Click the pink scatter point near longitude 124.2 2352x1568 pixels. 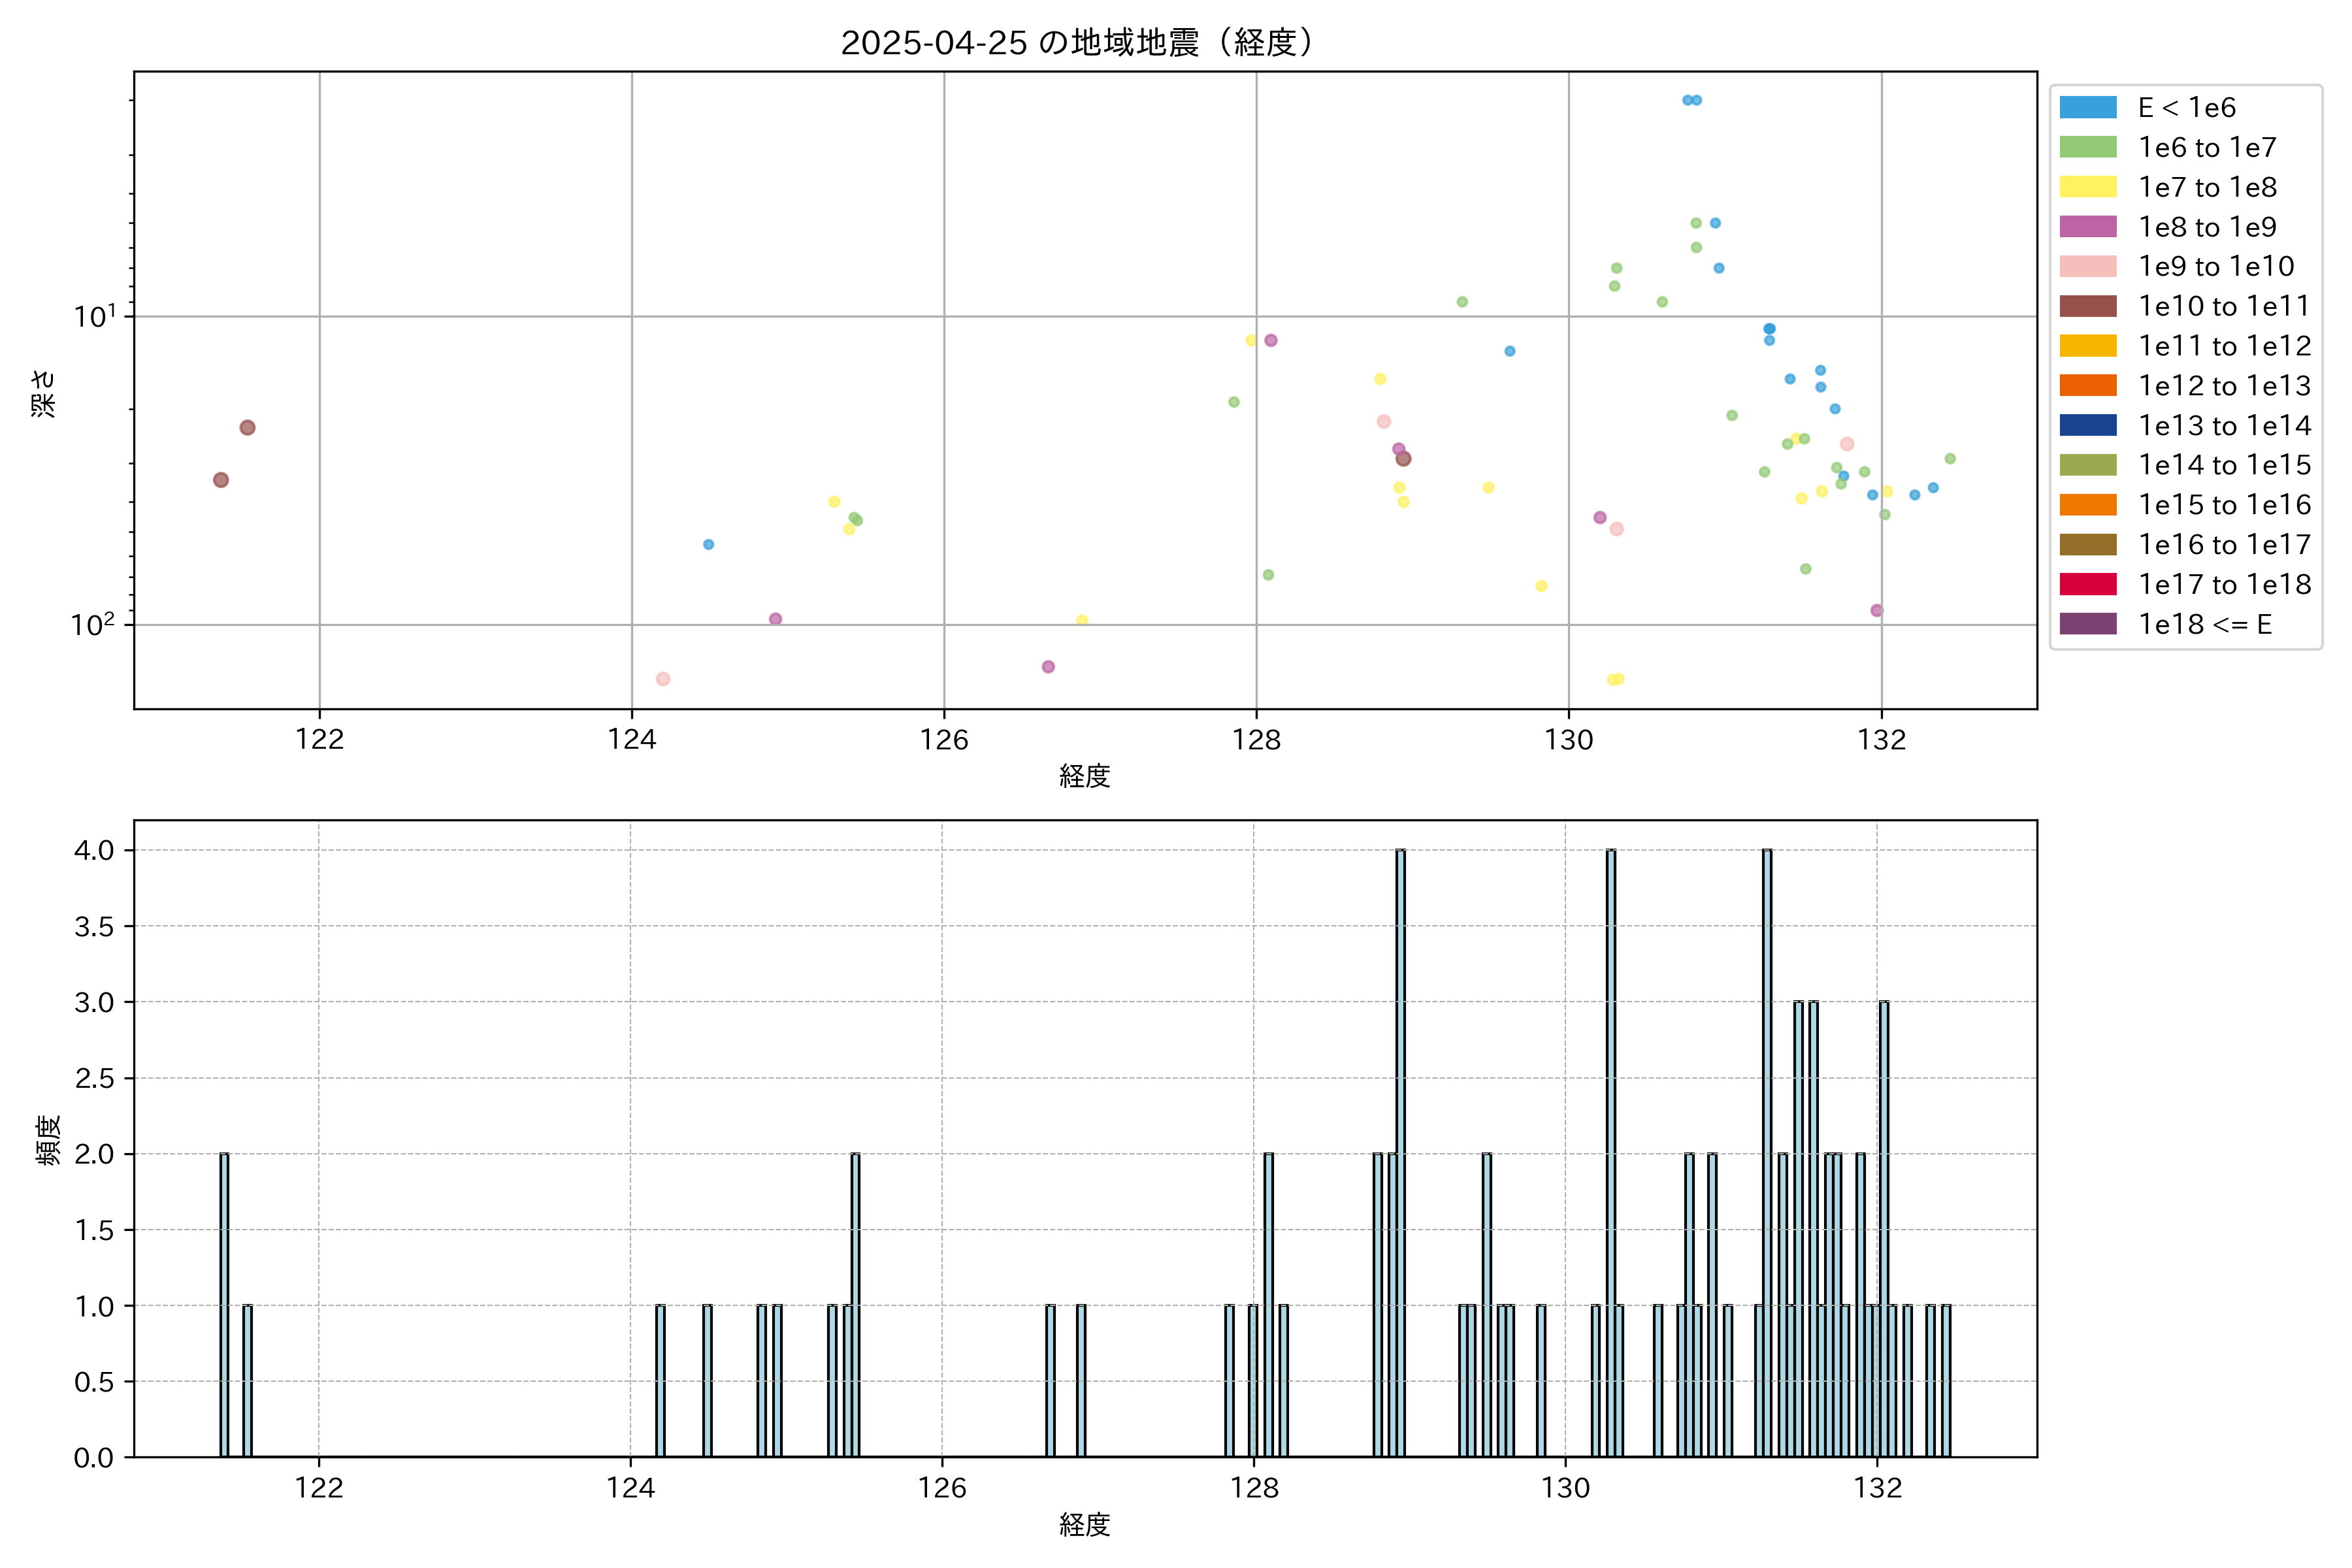pyautogui.click(x=663, y=679)
